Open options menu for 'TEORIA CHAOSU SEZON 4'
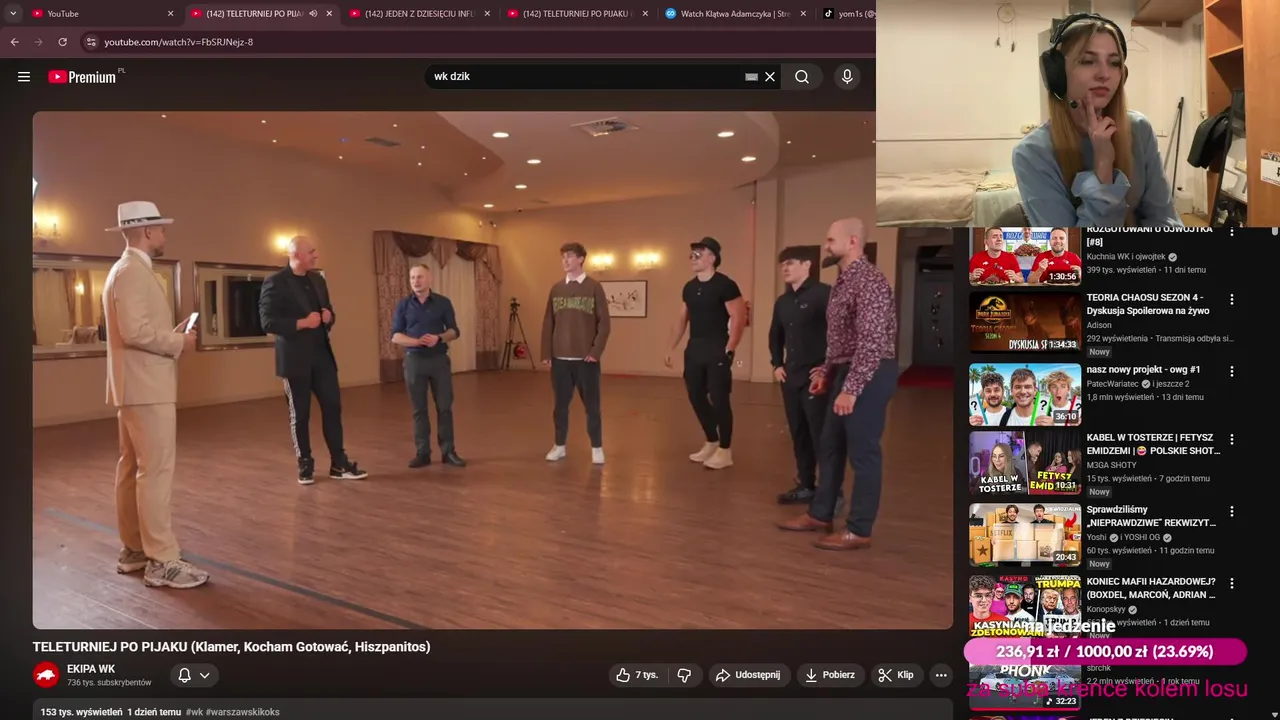Viewport: 1280px width, 720px height. pyautogui.click(x=1232, y=299)
